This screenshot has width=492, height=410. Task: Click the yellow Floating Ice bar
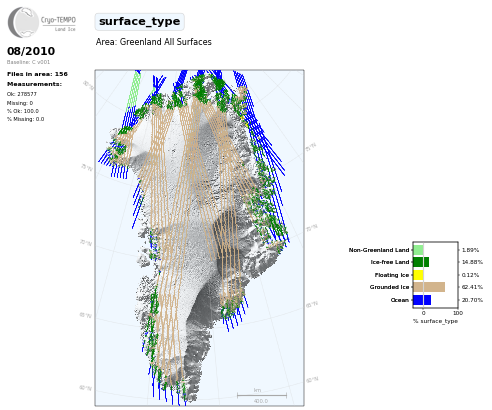418,275
